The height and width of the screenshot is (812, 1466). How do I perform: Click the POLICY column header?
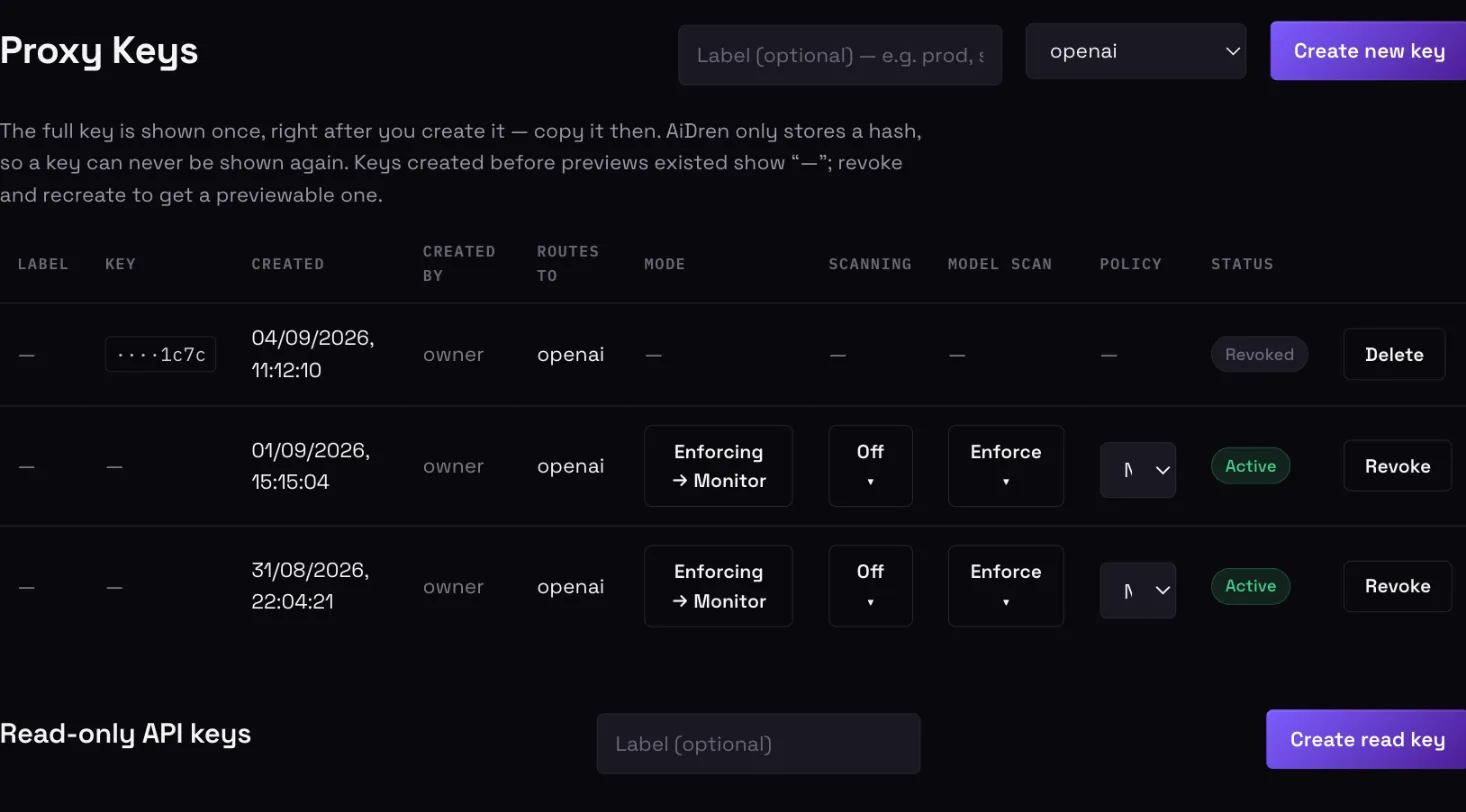click(1131, 264)
